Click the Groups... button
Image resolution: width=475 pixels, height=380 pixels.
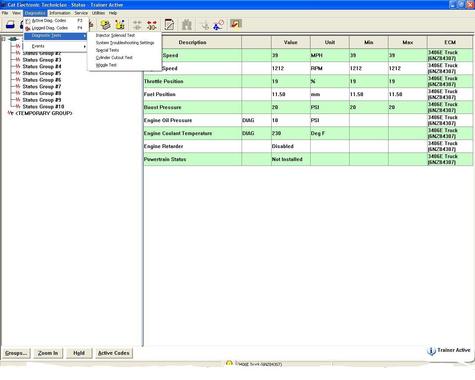pos(16,353)
